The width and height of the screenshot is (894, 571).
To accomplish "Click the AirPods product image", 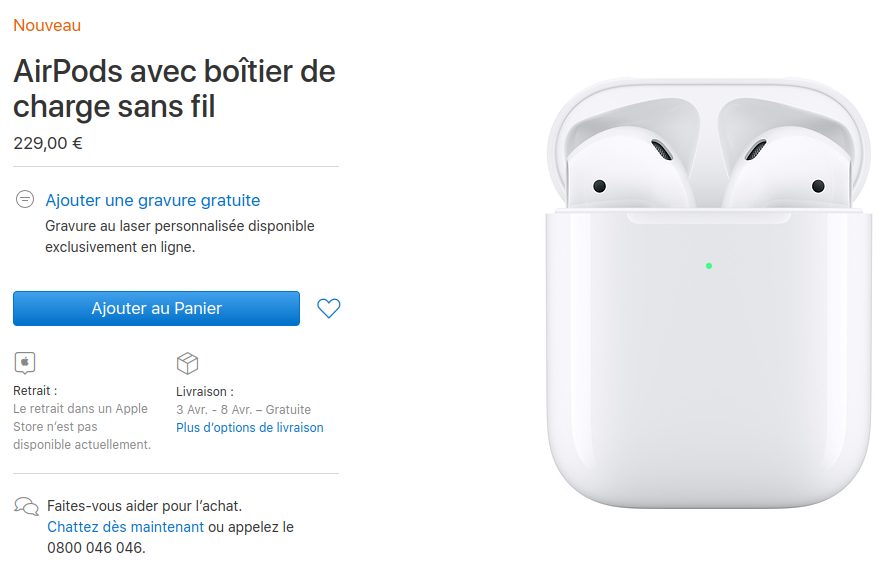I will 709,294.
